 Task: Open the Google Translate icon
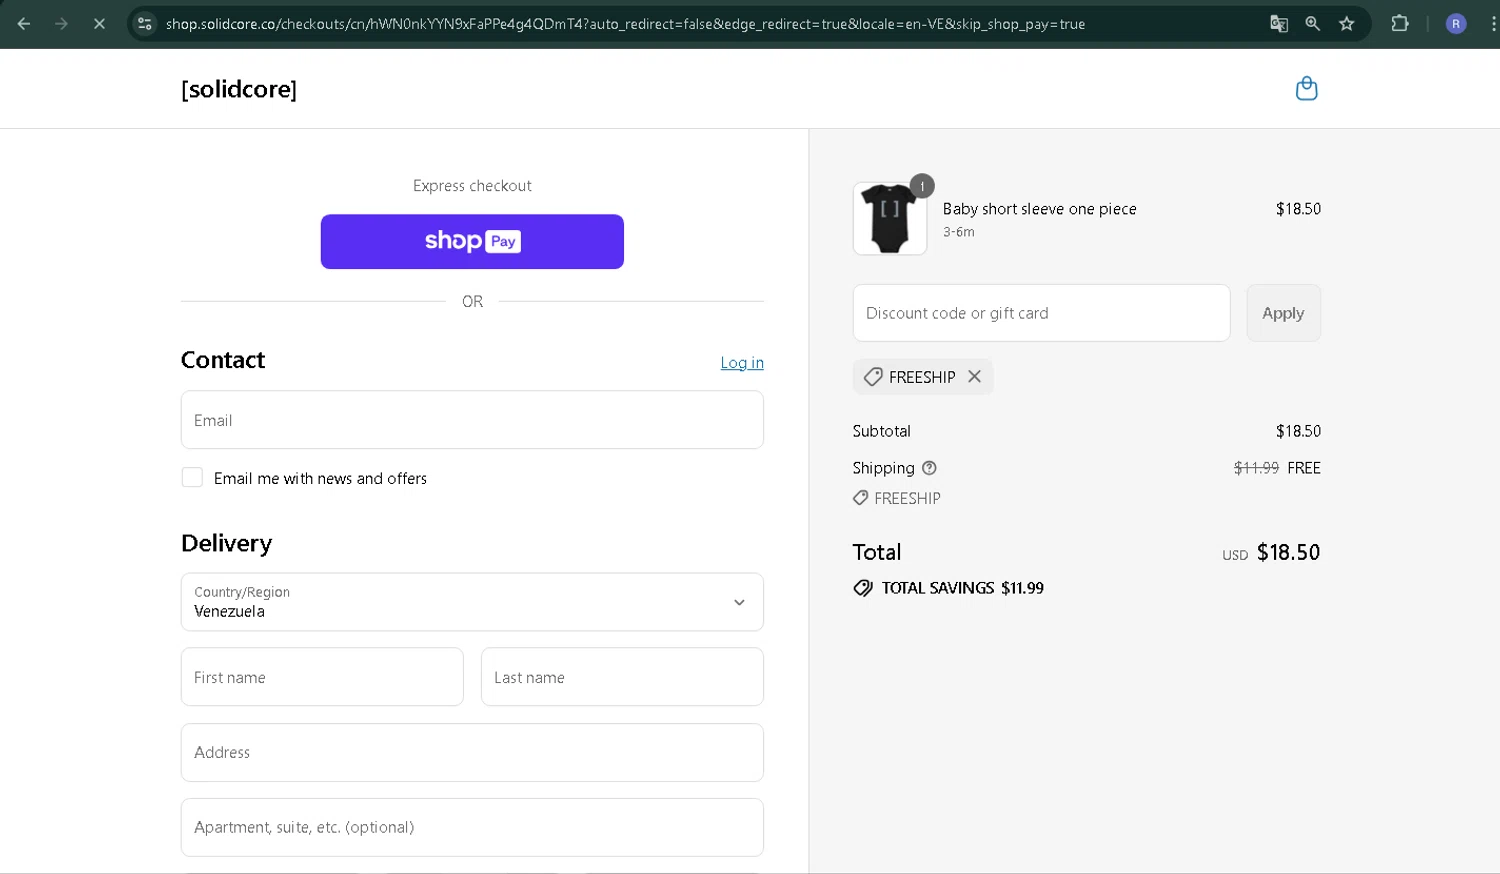1279,24
